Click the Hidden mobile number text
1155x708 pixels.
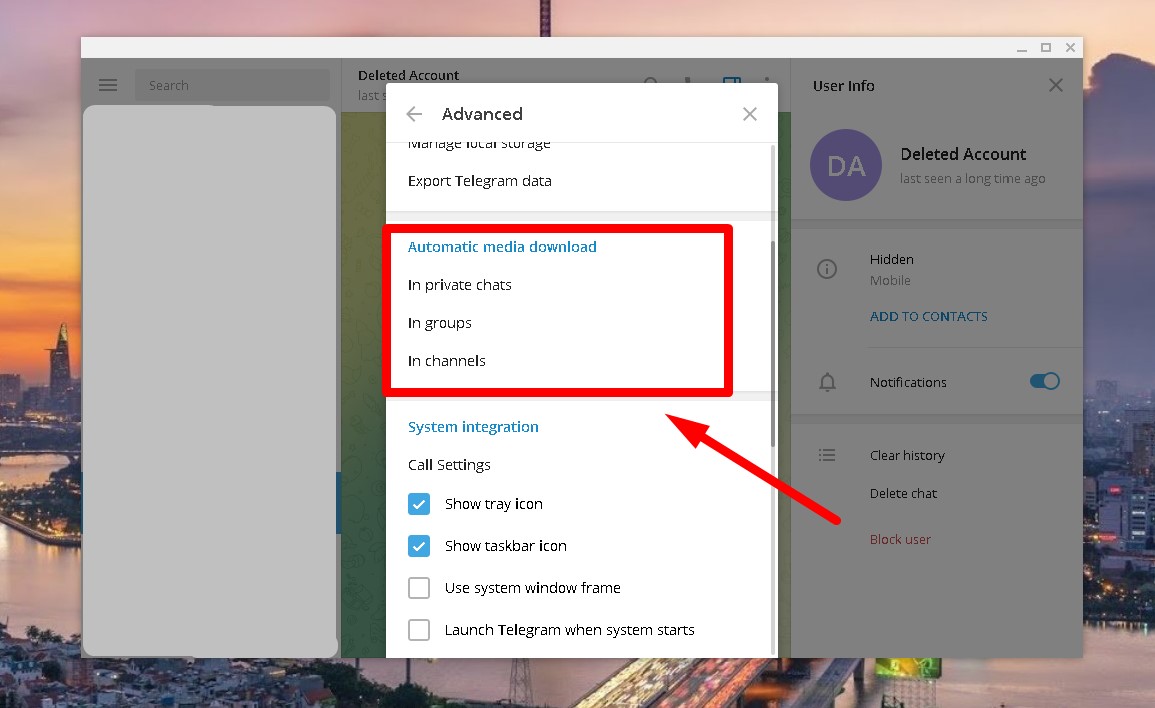coord(891,259)
